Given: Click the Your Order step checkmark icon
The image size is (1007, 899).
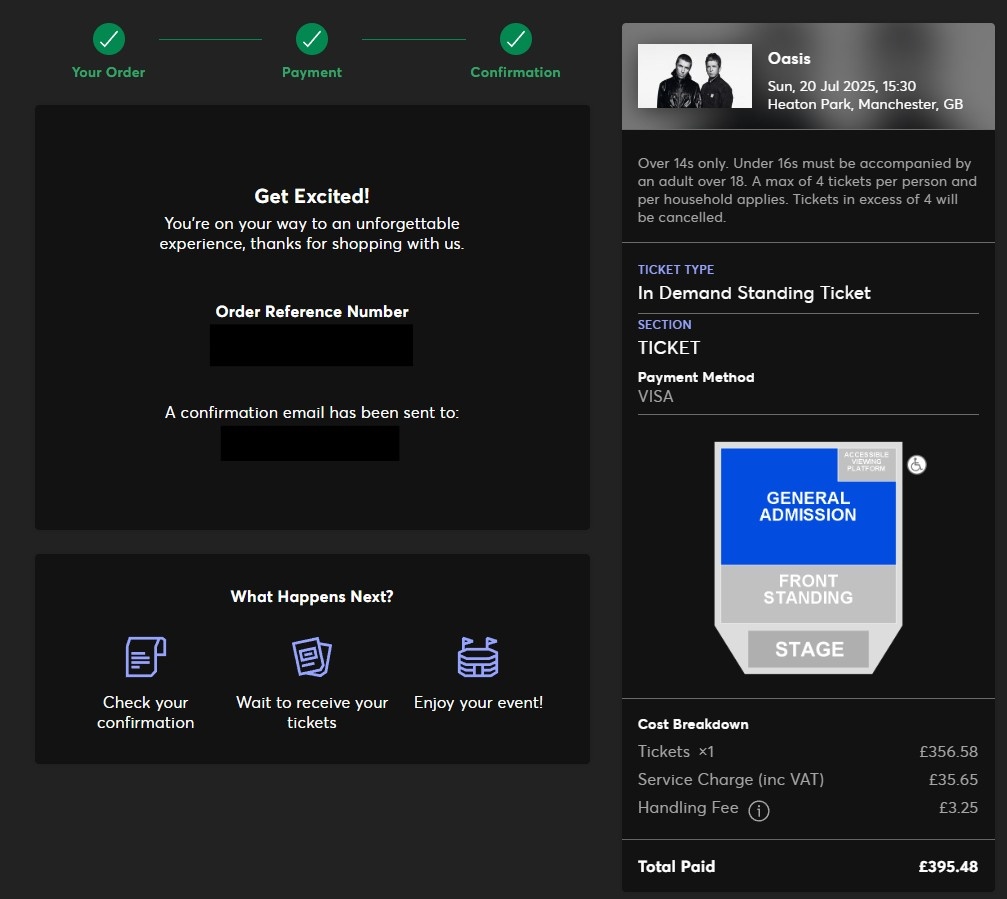Looking at the screenshot, I should tap(109, 39).
